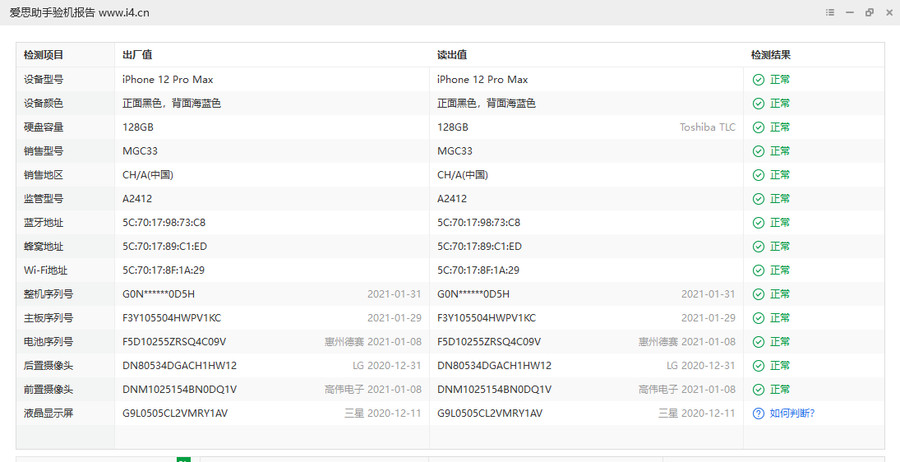900x462 pixels.
Task: Click the factory 128GB capacity value
Action: (138, 127)
